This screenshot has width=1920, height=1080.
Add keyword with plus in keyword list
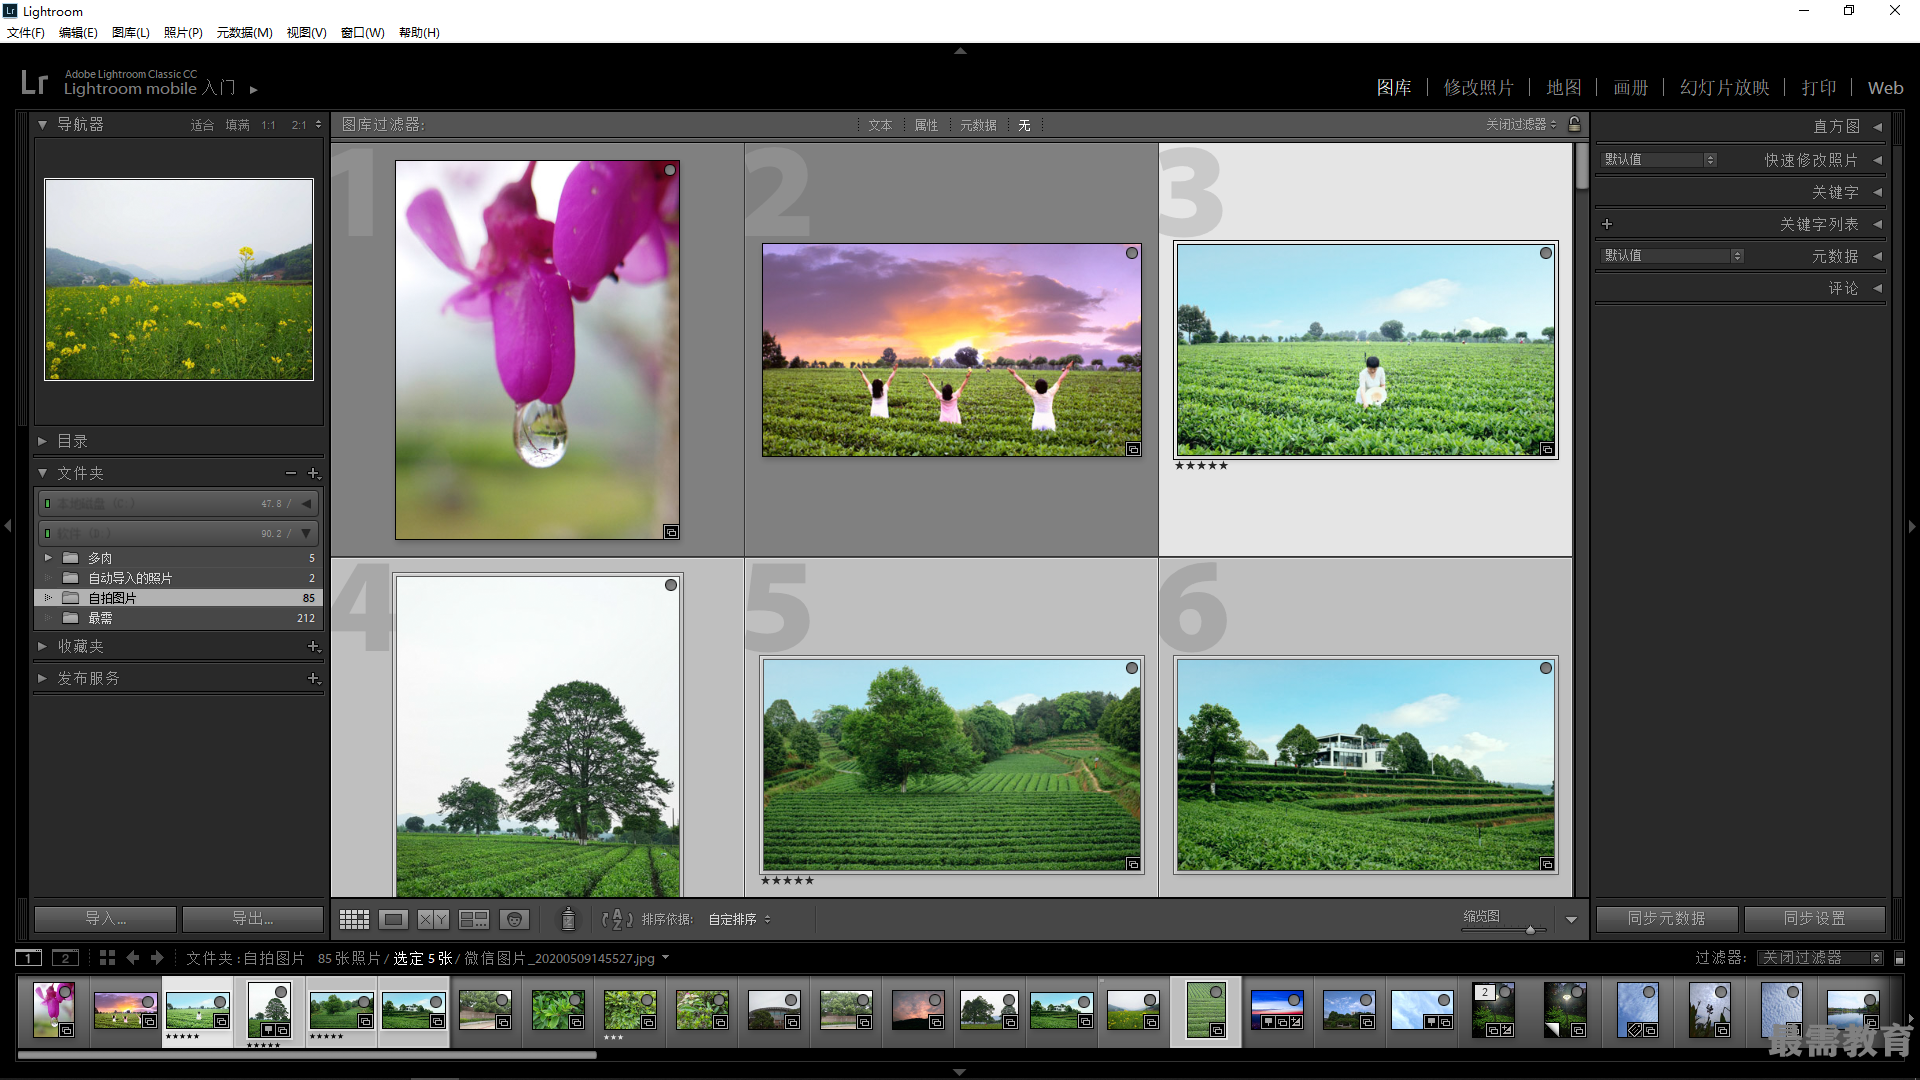pos(1607,224)
